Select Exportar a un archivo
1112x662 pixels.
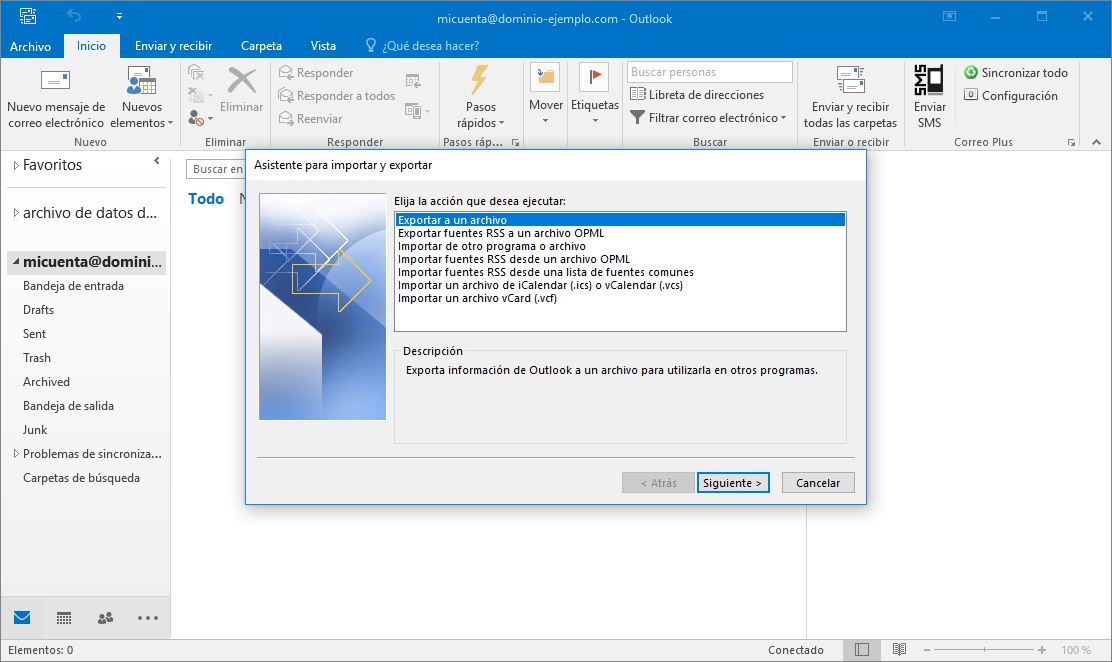[x=621, y=220]
